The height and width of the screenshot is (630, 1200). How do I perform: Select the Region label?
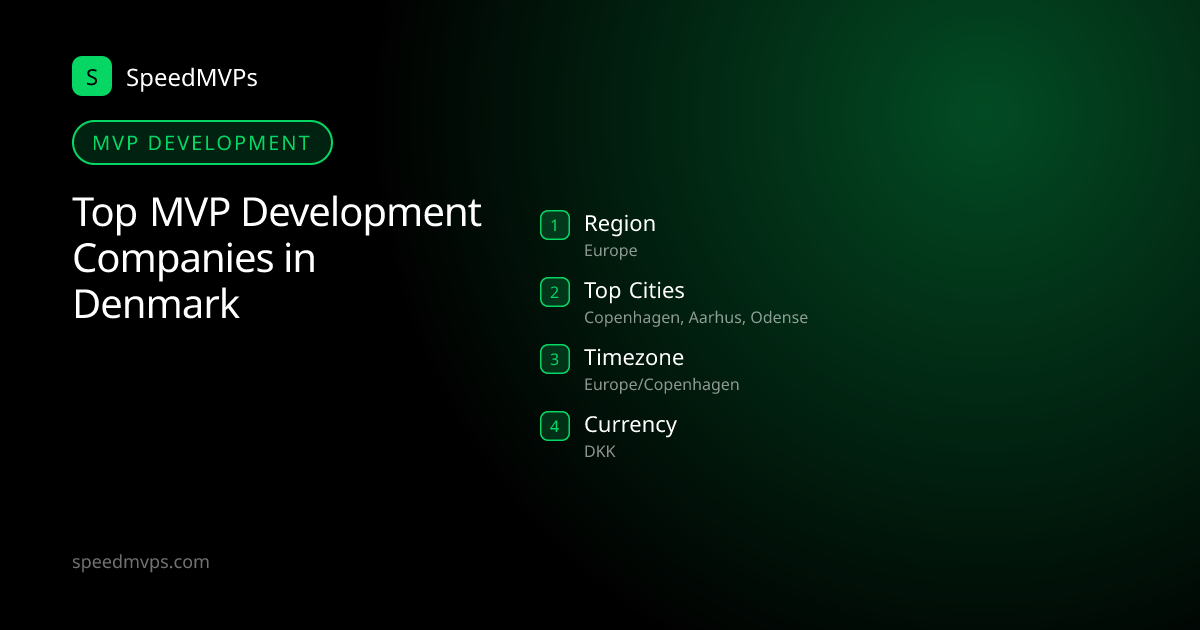[620, 224]
